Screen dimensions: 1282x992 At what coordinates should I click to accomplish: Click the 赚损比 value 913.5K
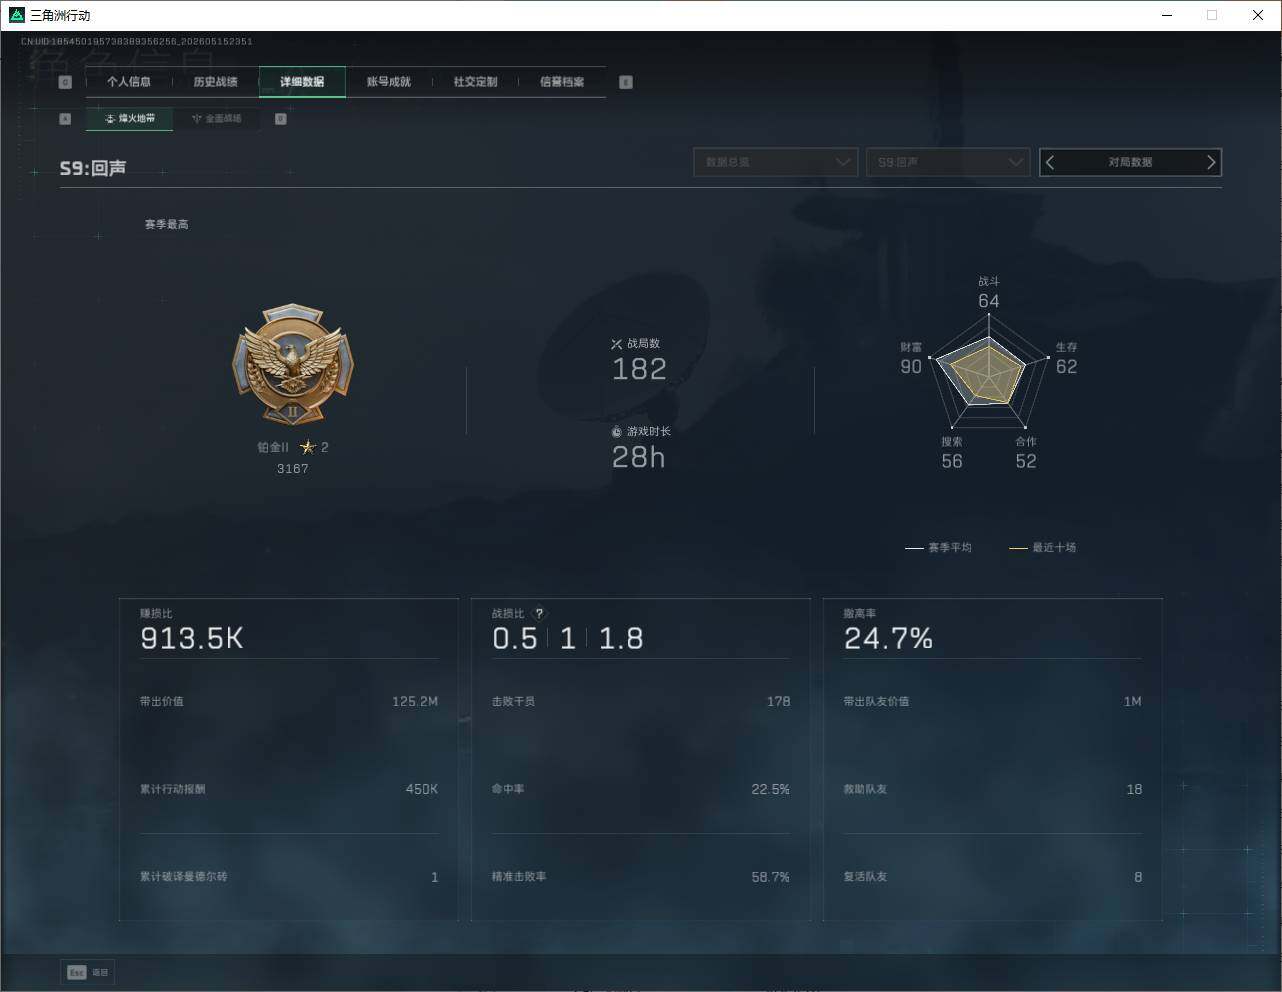pos(192,639)
